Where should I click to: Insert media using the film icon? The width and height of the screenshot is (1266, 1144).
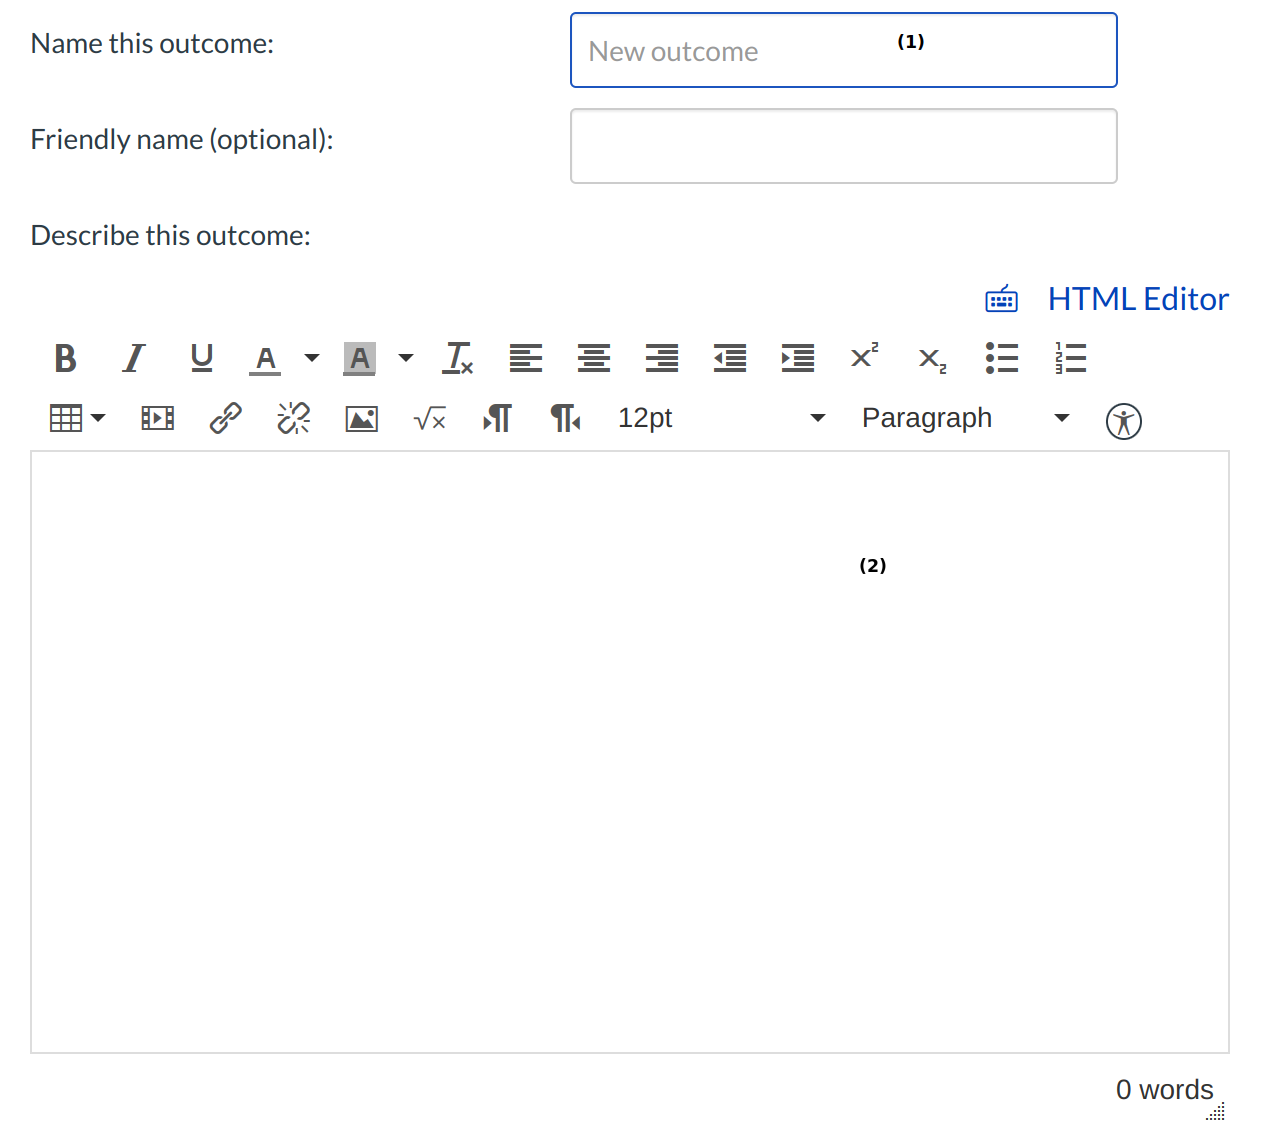coord(158,418)
